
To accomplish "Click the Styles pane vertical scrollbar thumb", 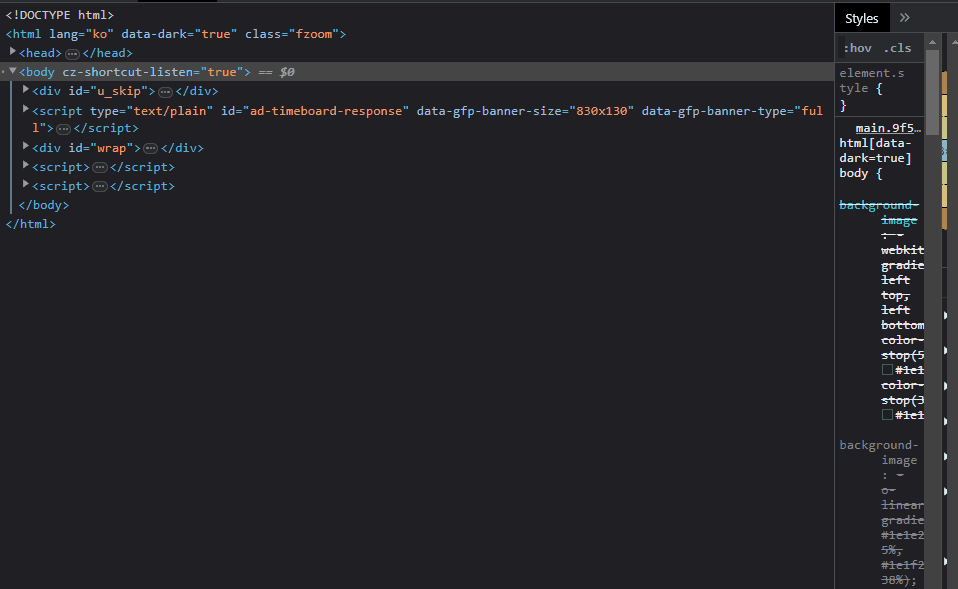I will pyautogui.click(x=932, y=90).
